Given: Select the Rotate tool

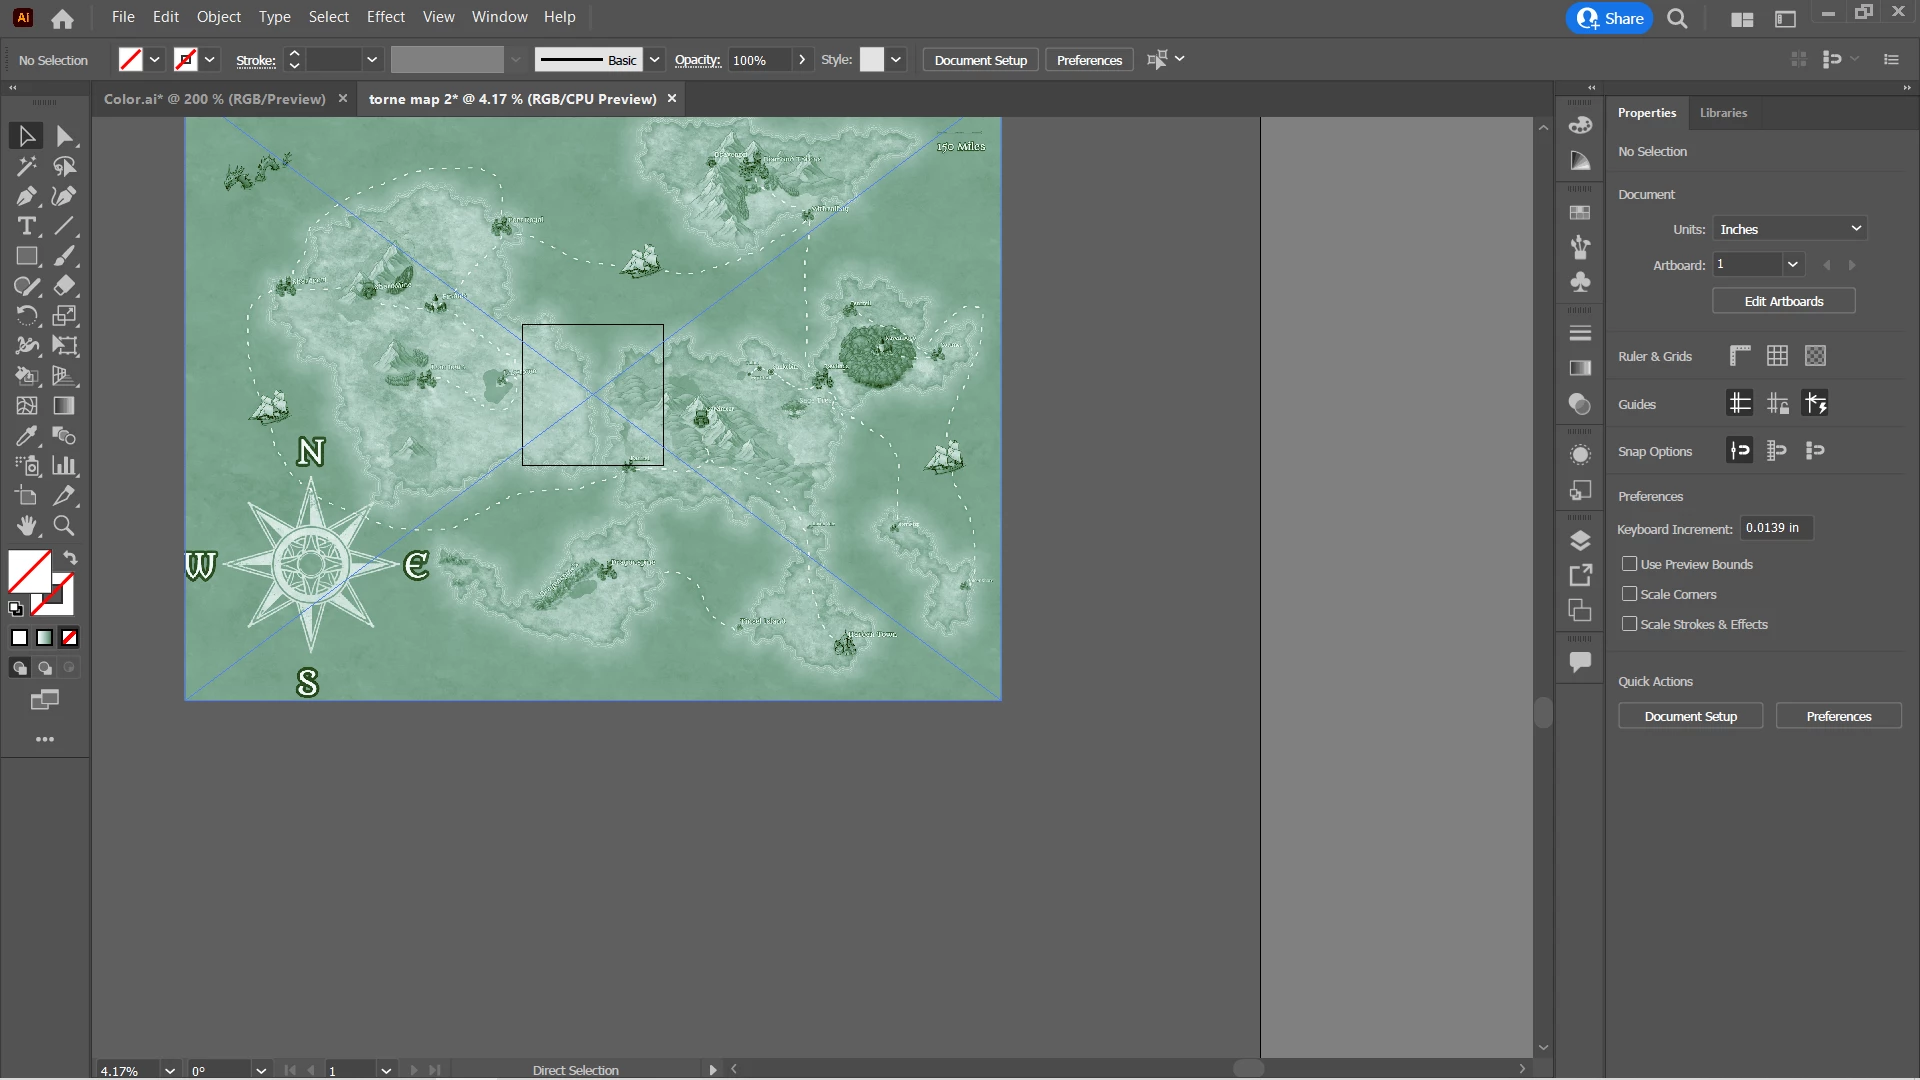Looking at the screenshot, I should coord(27,316).
